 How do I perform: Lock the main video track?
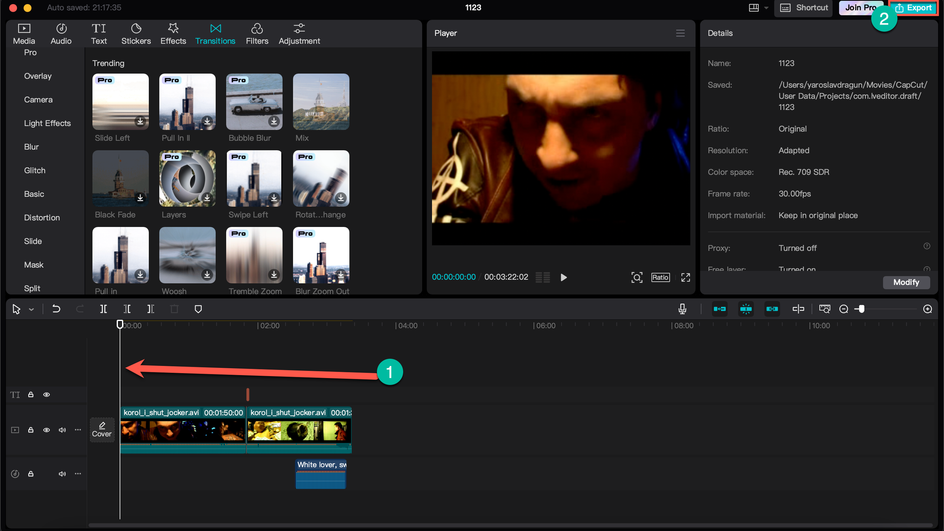(31, 430)
